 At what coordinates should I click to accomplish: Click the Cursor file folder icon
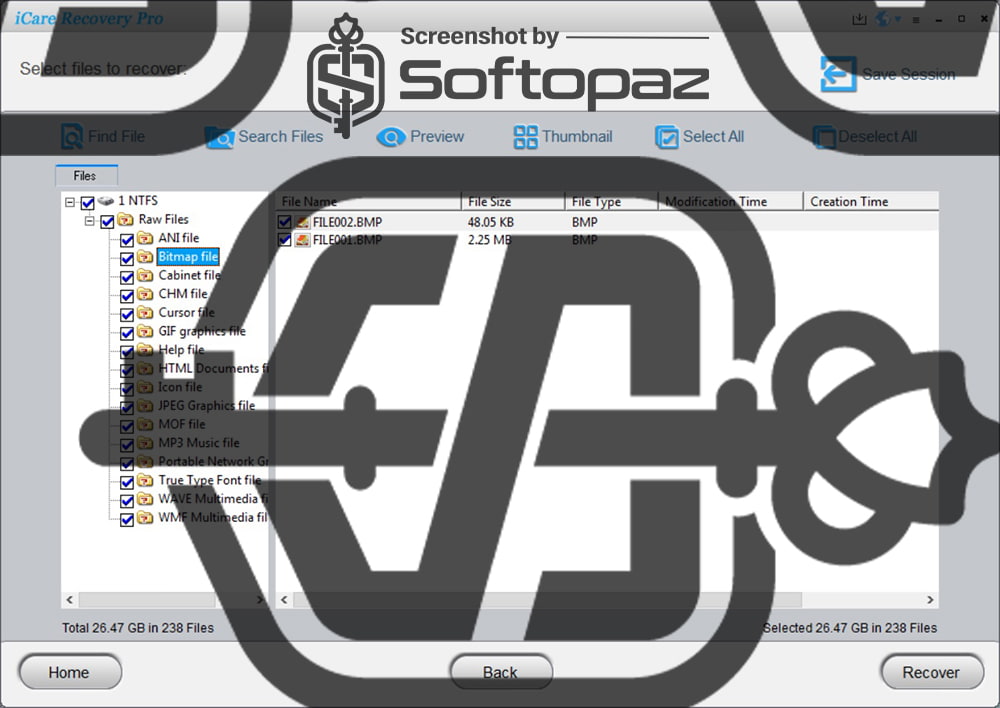145,313
